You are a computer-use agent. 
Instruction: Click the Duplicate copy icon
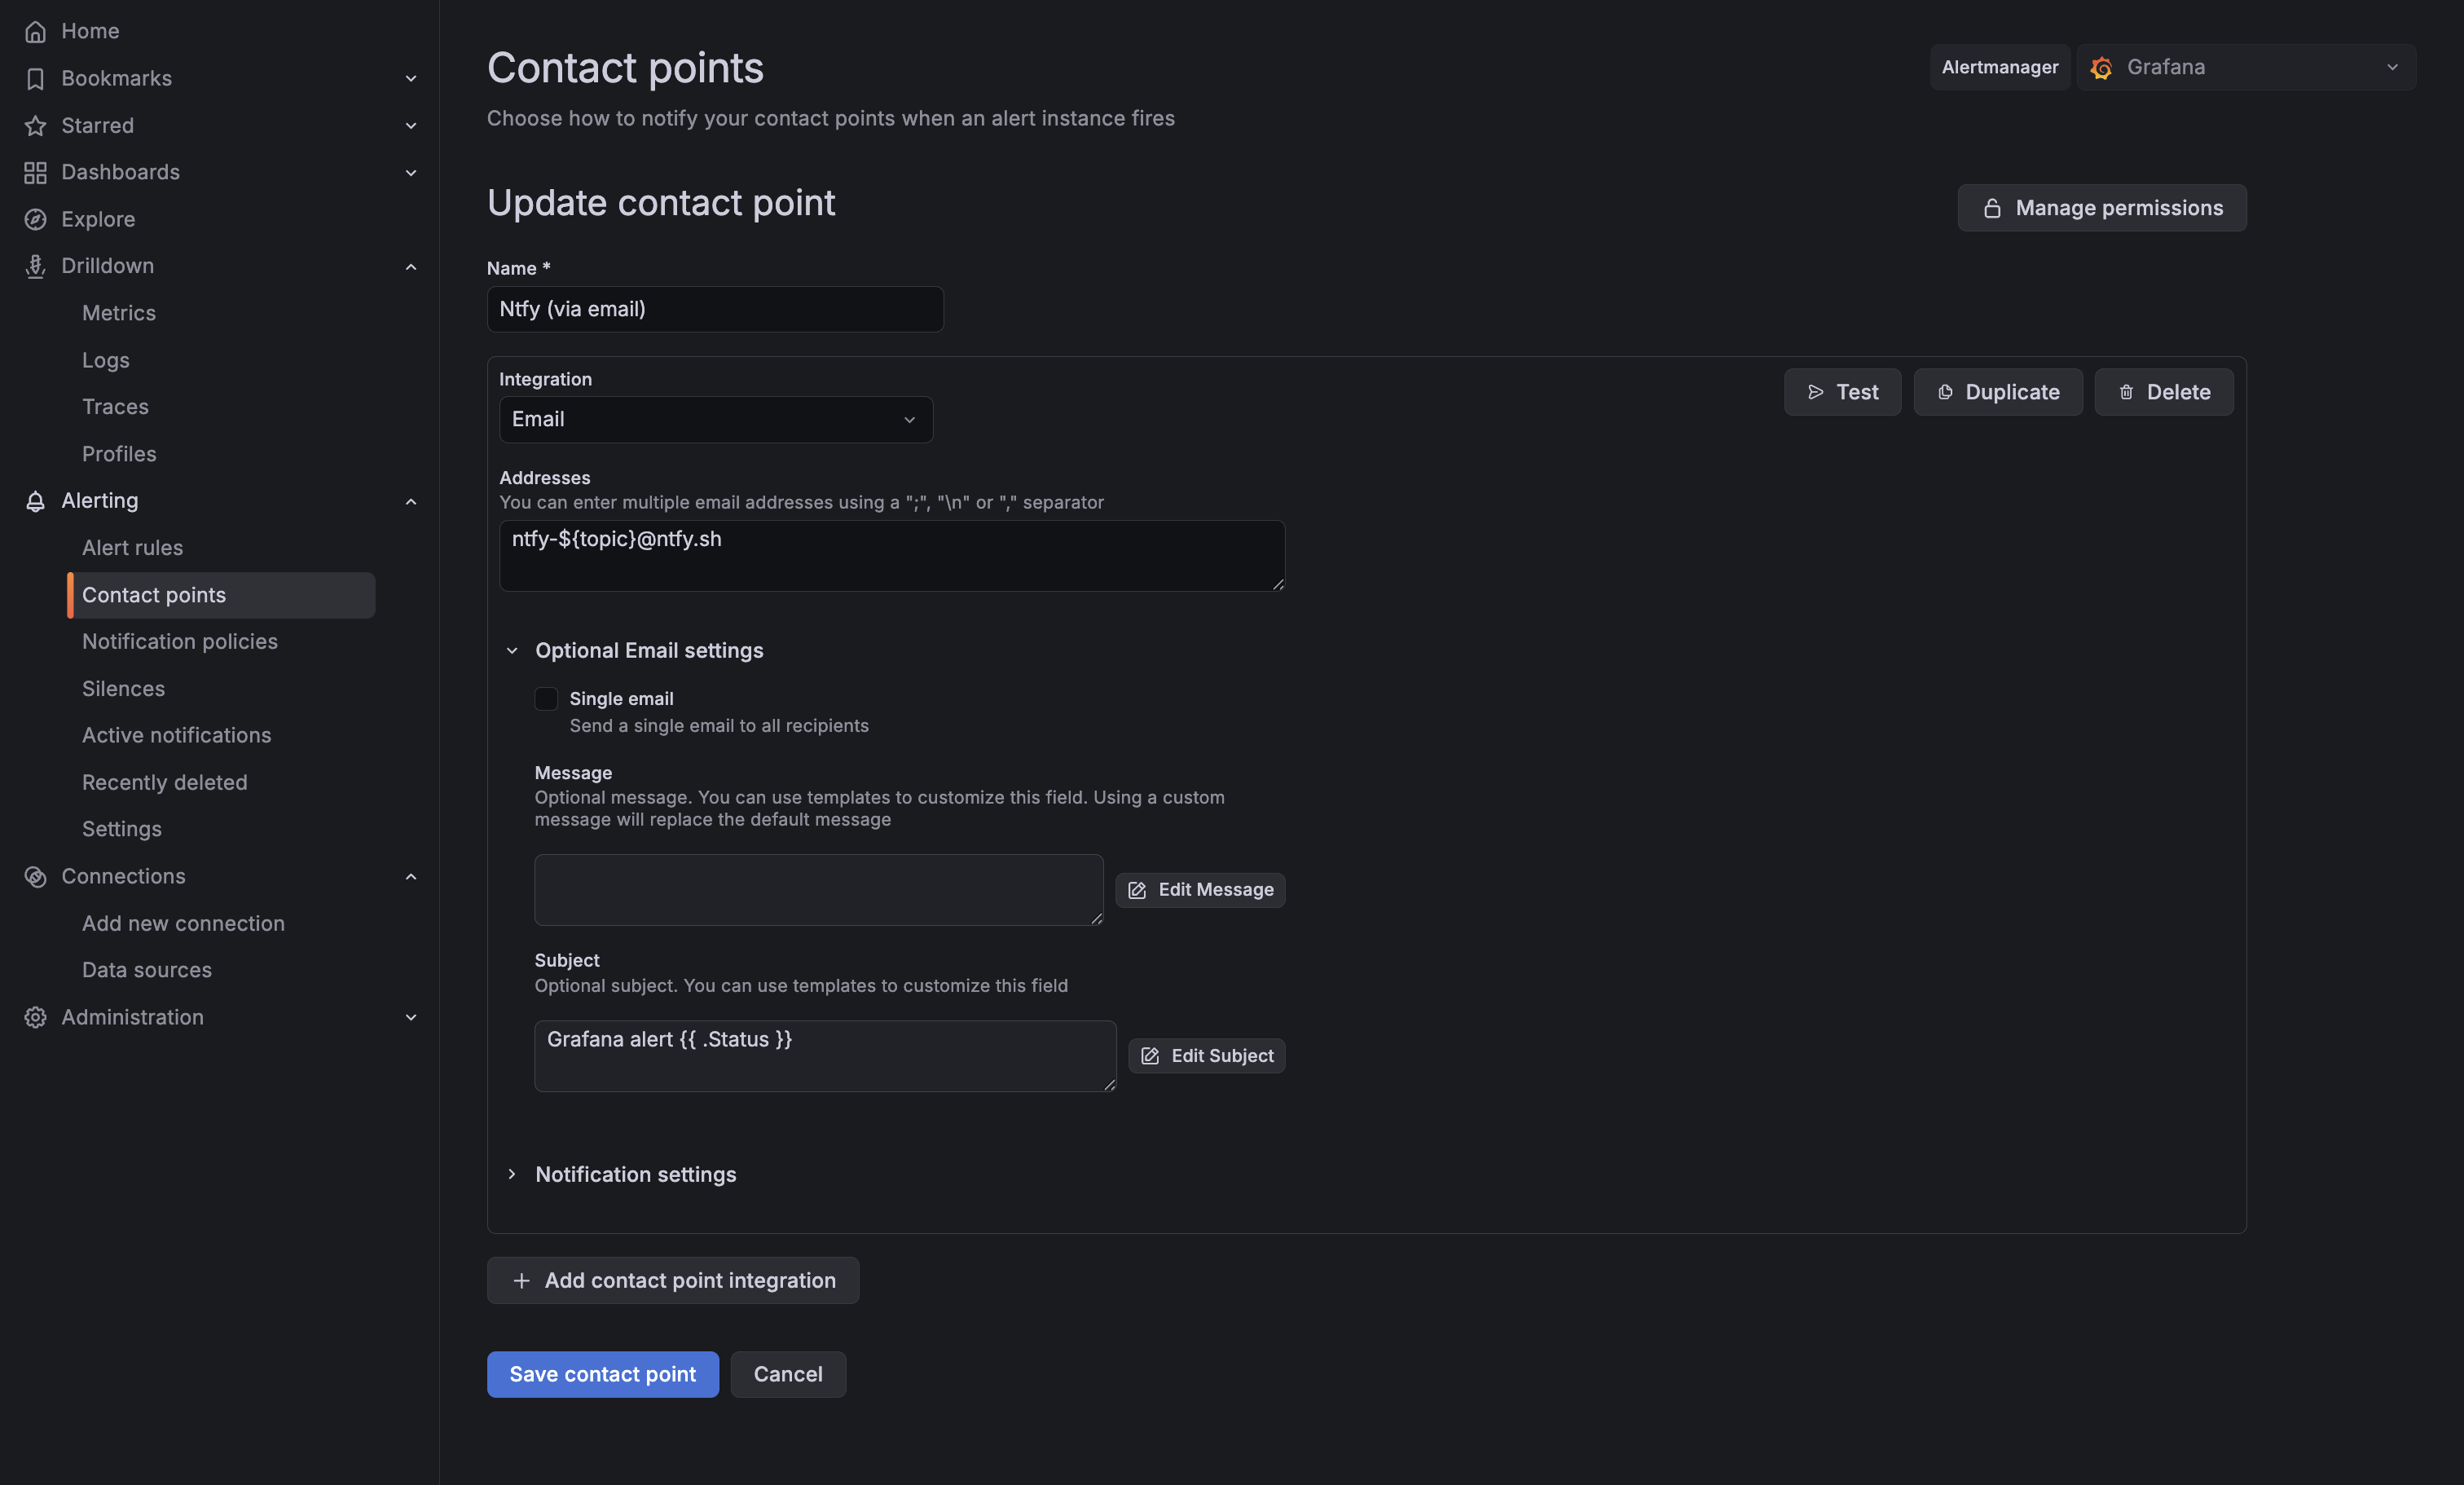click(1945, 392)
